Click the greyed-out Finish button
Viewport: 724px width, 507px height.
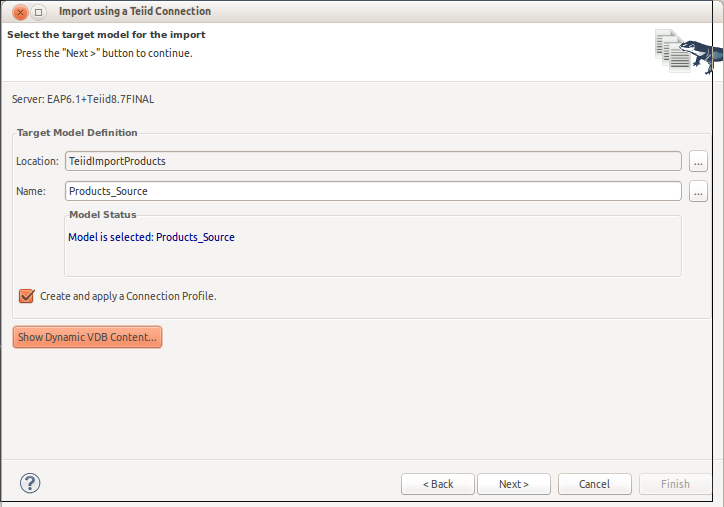[x=675, y=484]
